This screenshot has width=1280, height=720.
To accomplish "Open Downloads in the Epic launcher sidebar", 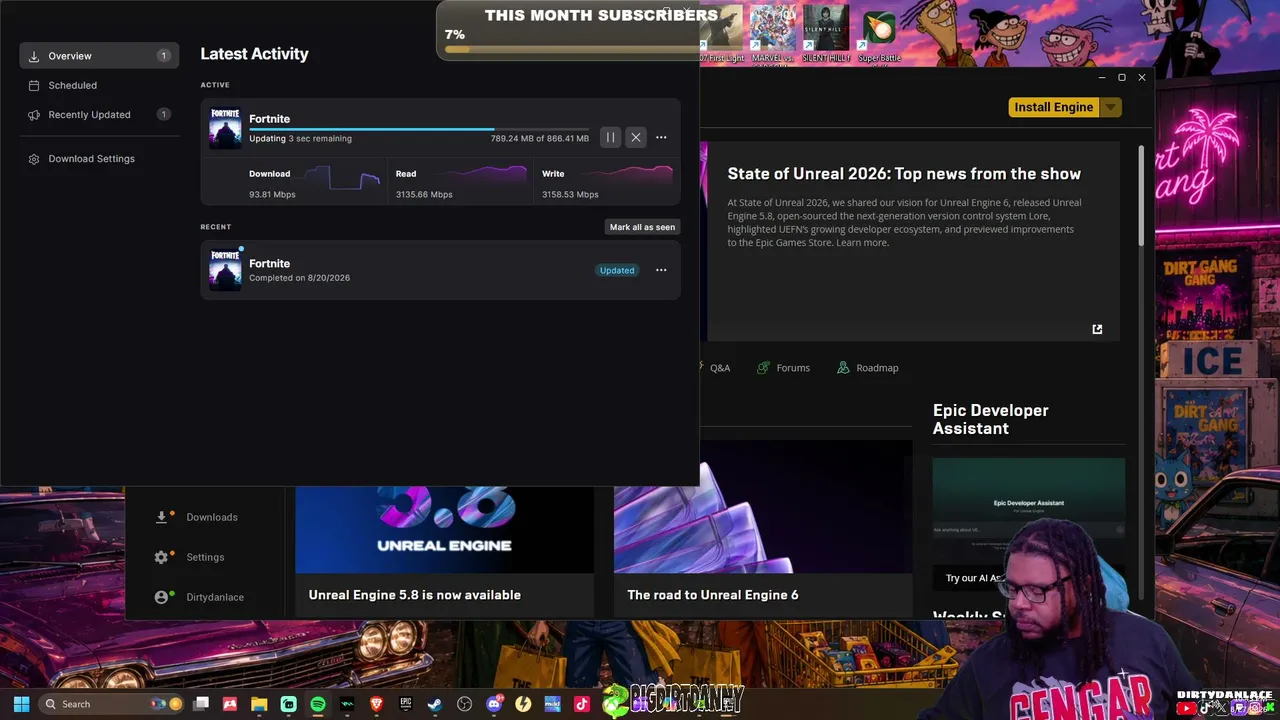I will pos(197,517).
